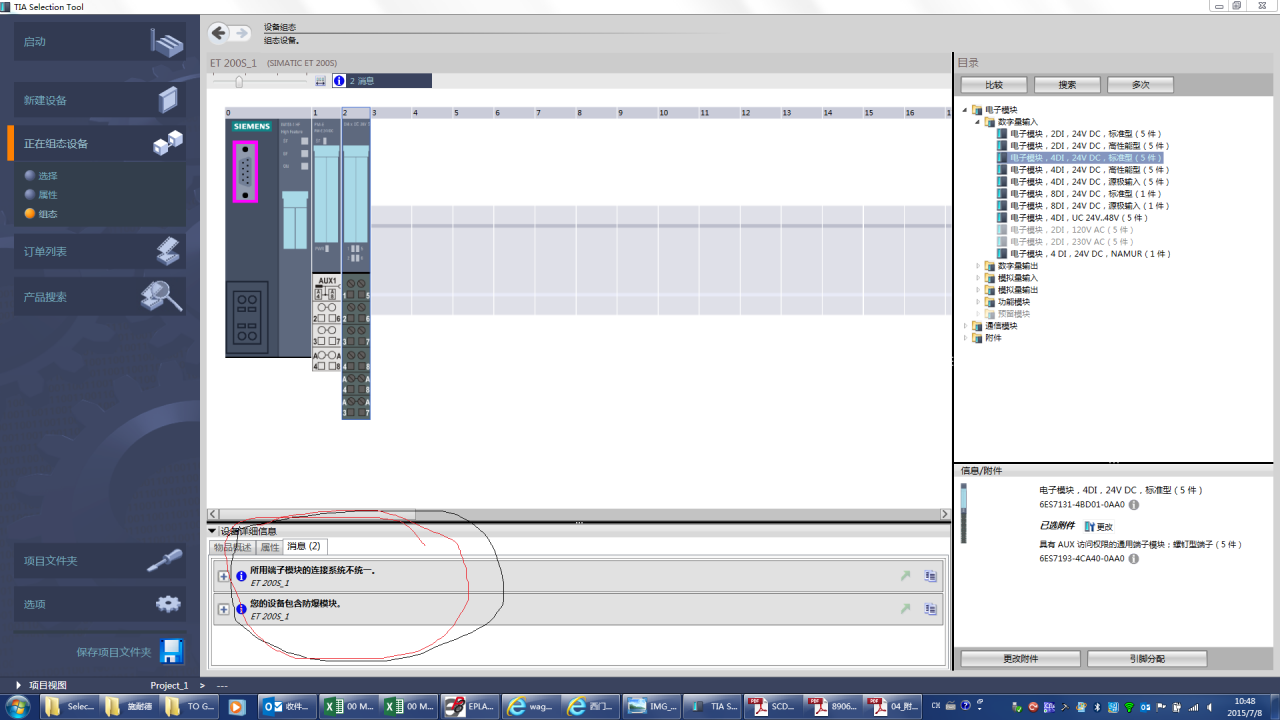Collapse the 设备详细信息 panel
The height and width of the screenshot is (720, 1280).
(x=212, y=531)
